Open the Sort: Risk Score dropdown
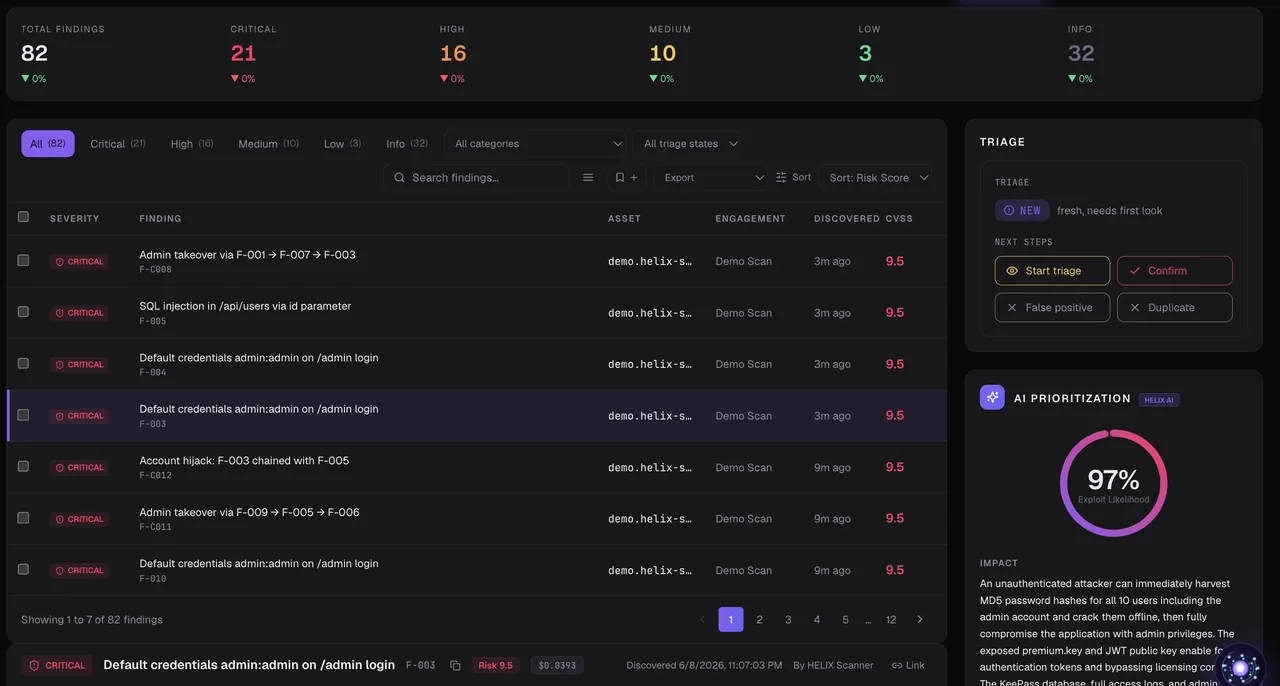 (877, 178)
